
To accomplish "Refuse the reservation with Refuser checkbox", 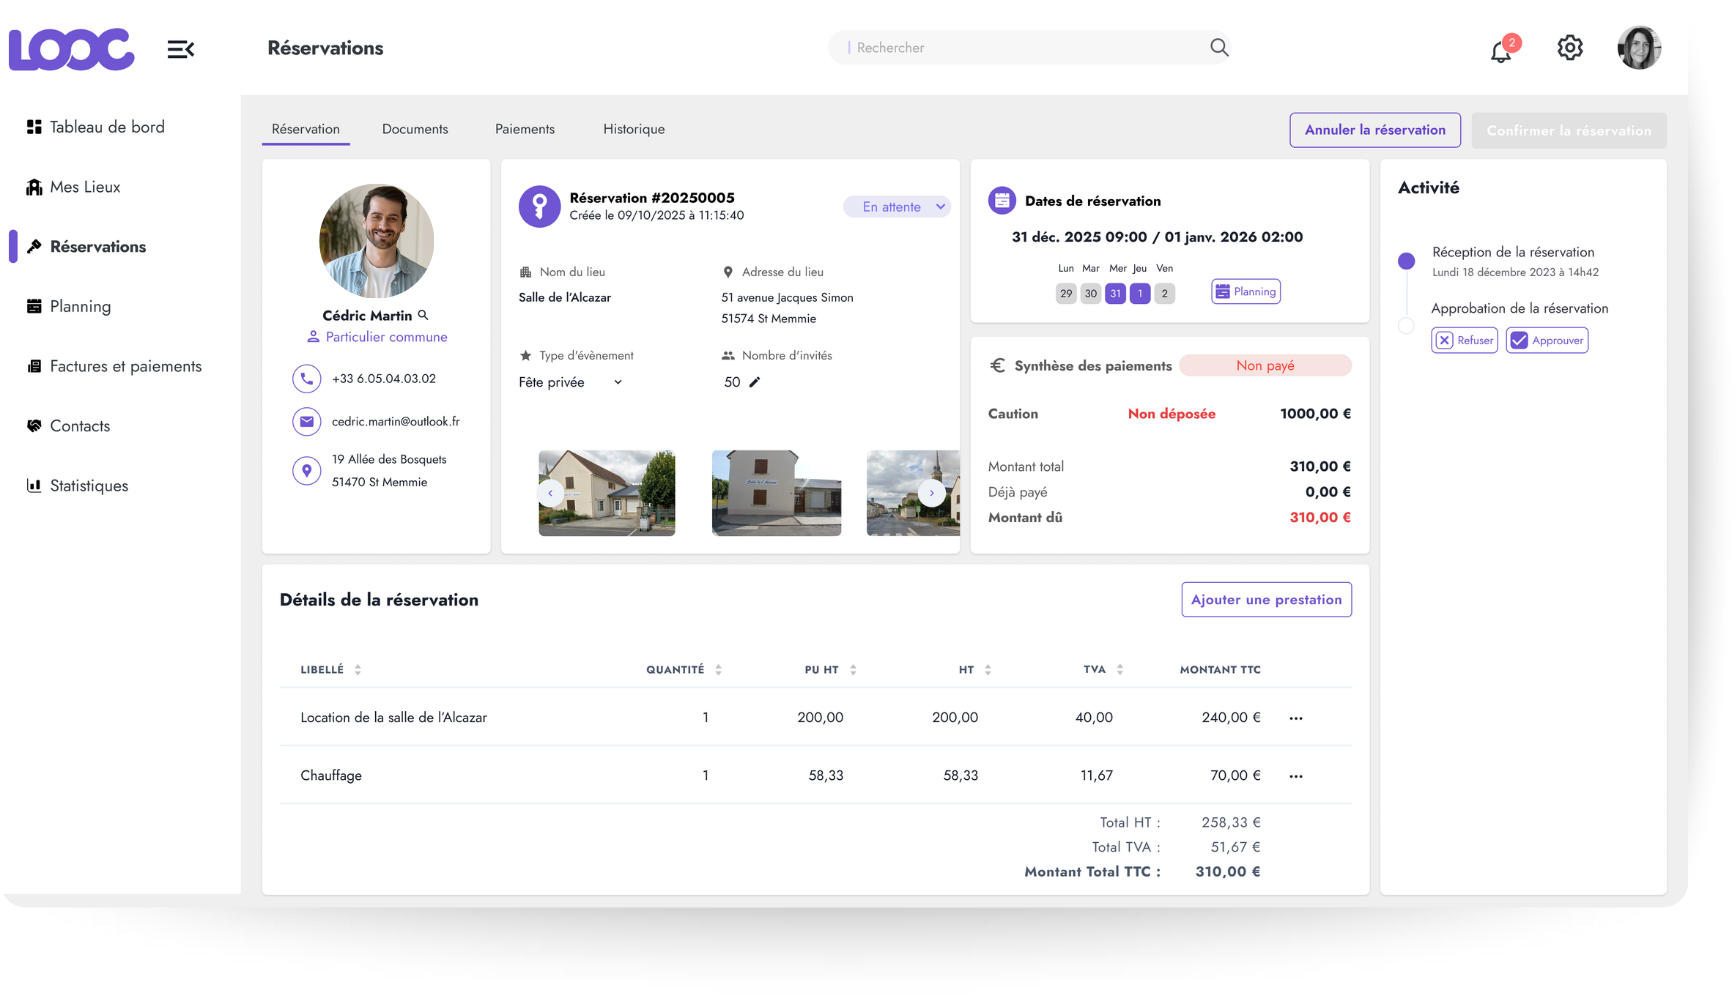I will (1444, 341).
